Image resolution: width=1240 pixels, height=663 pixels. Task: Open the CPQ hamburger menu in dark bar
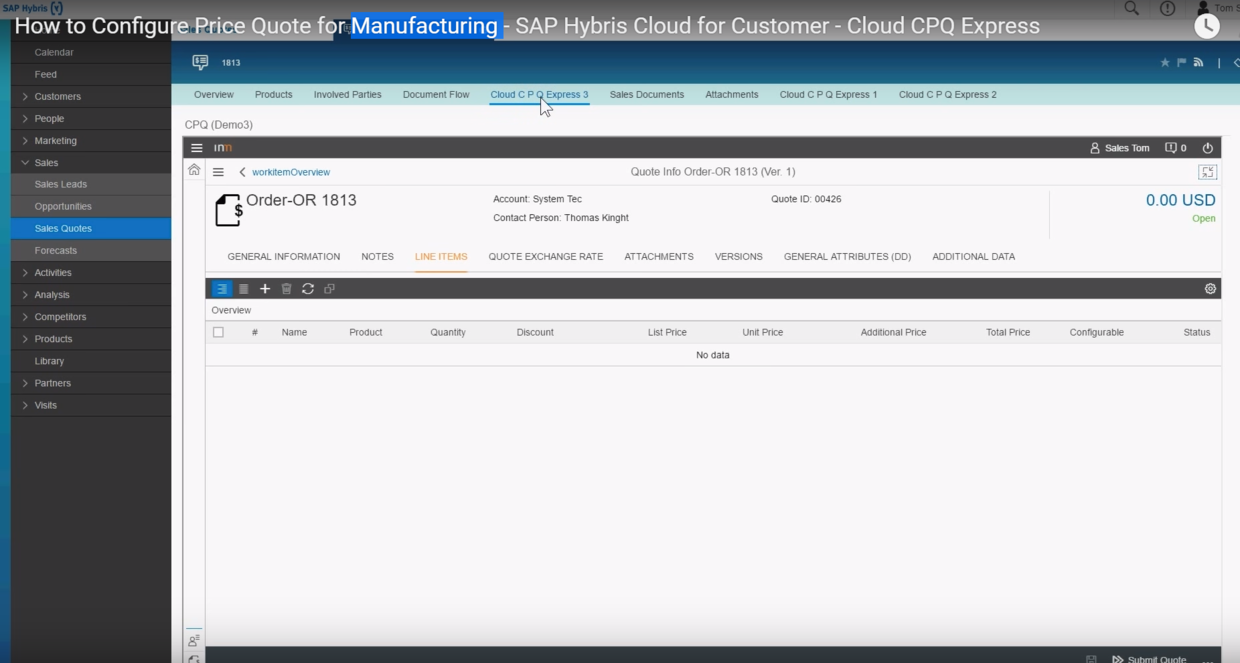197,148
